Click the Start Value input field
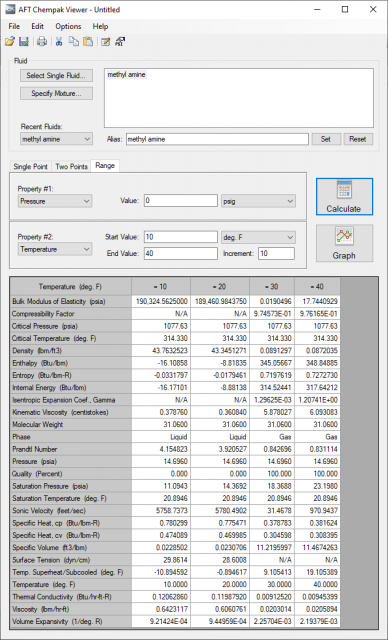The image size is (388, 640). (181, 237)
